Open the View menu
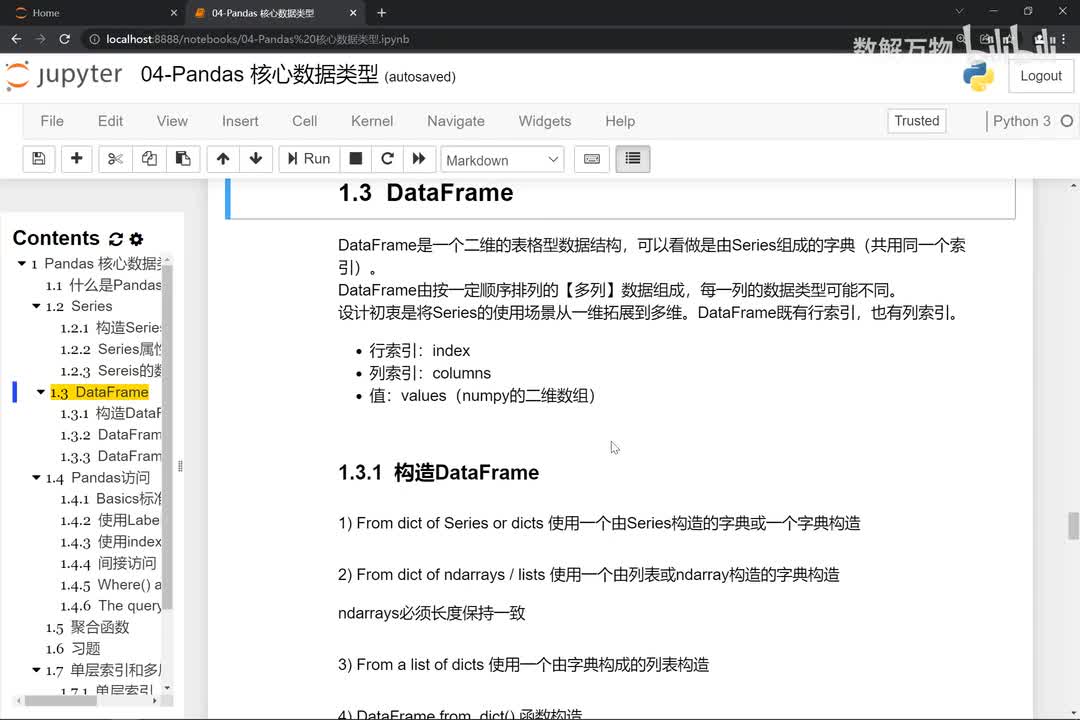 click(x=172, y=121)
